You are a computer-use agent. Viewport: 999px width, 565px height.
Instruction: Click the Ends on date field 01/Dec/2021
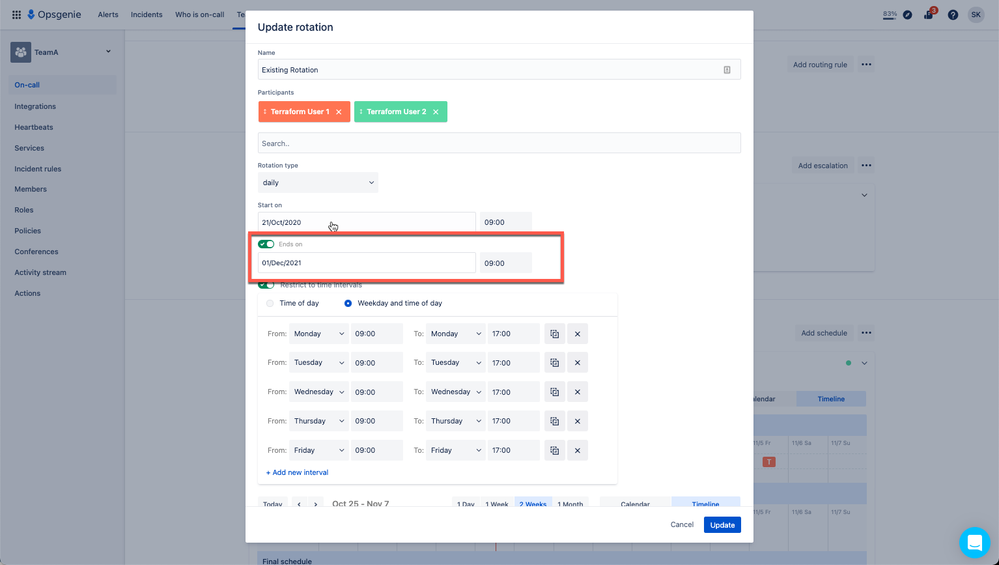[366, 263]
